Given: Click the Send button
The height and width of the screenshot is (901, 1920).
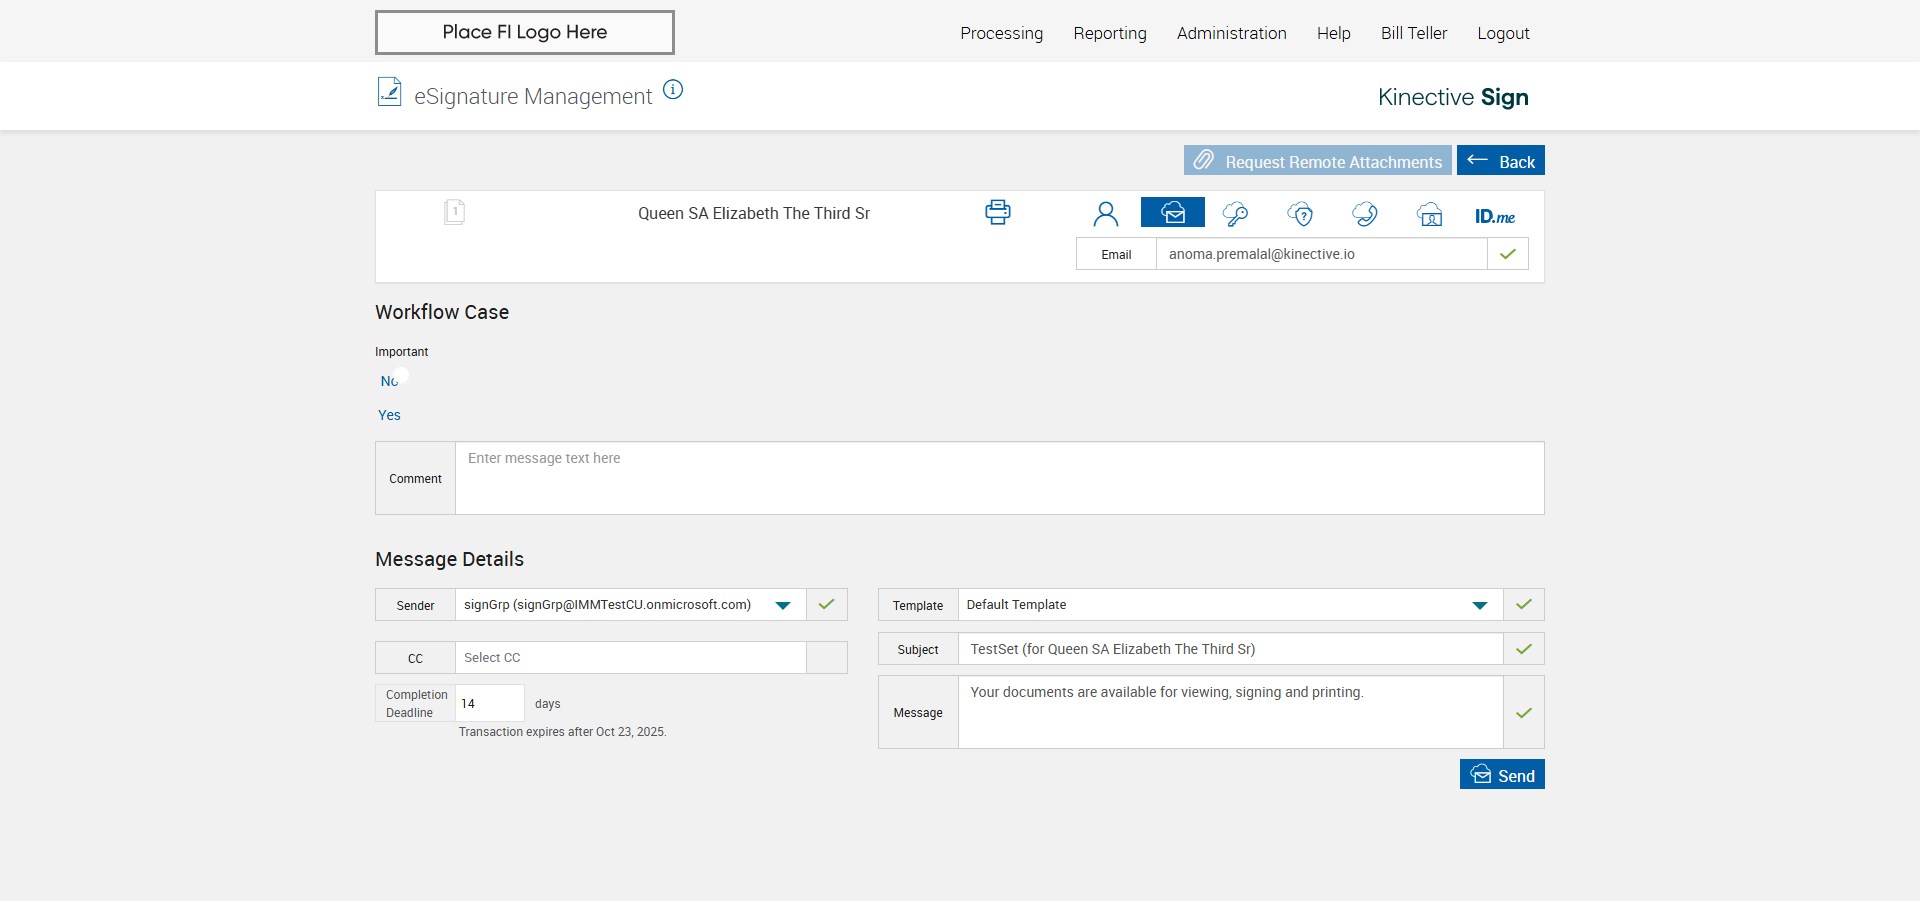Looking at the screenshot, I should pyautogui.click(x=1501, y=775).
